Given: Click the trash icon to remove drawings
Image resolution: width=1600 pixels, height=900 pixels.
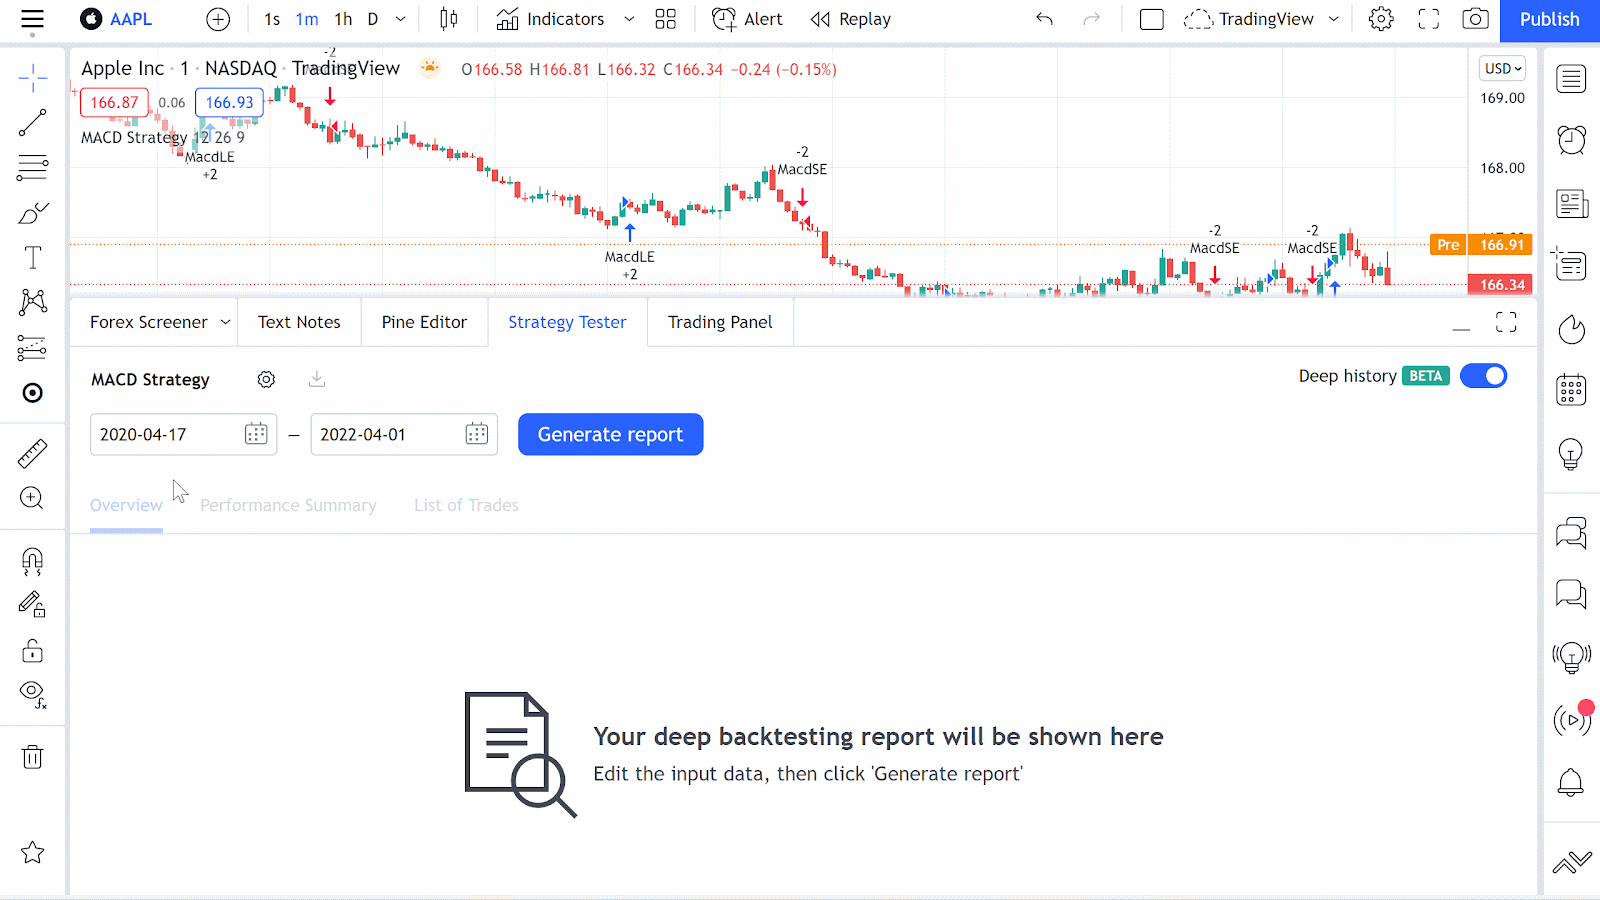Looking at the screenshot, I should (x=32, y=757).
